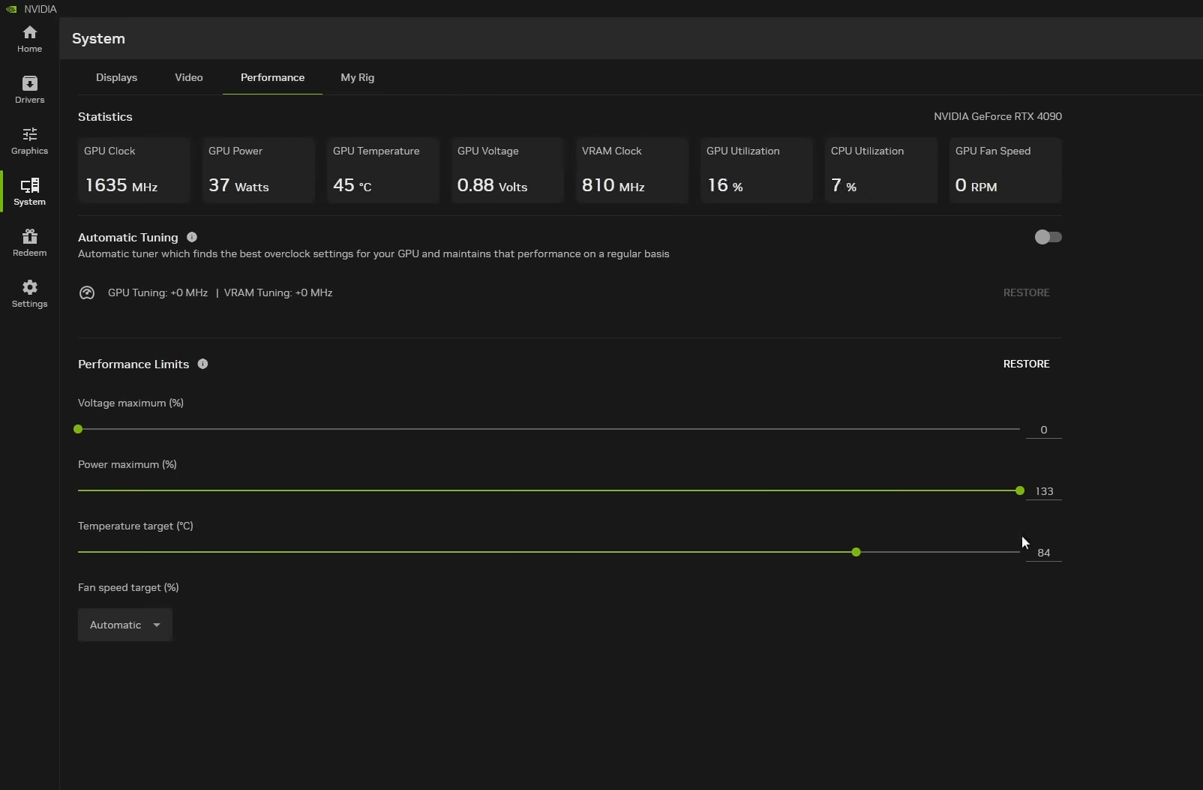
Task: Click the GPU tuning speedometer icon
Action: 87,293
